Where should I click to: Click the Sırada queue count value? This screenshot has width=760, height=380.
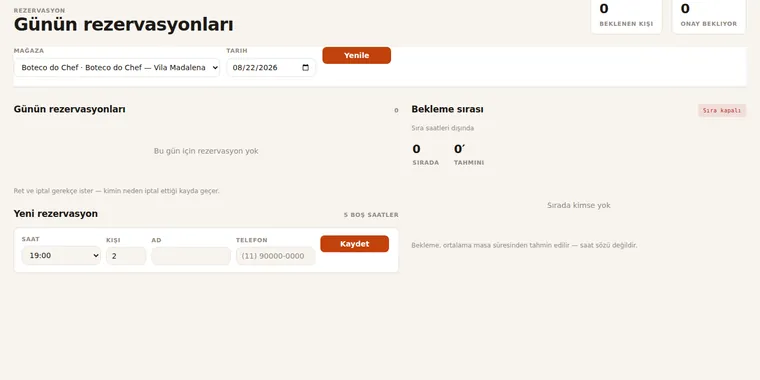pos(416,149)
